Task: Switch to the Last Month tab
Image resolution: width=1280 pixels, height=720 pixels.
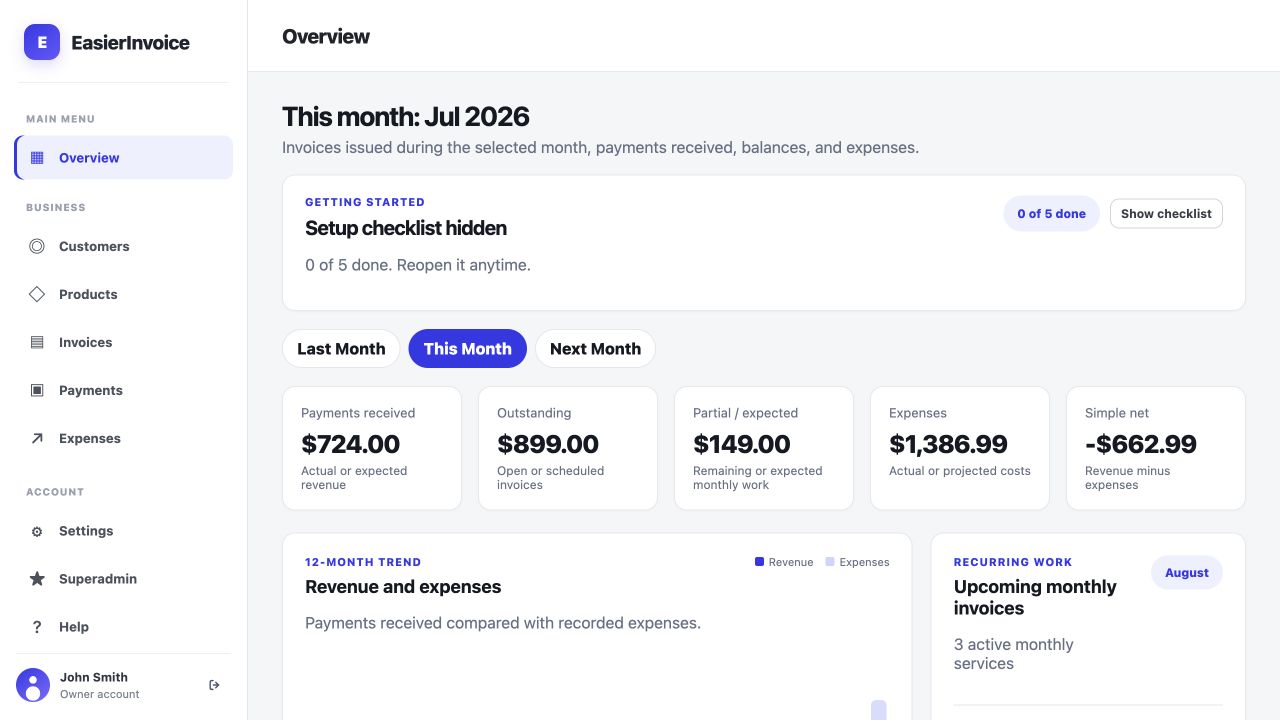Action: pyautogui.click(x=341, y=349)
